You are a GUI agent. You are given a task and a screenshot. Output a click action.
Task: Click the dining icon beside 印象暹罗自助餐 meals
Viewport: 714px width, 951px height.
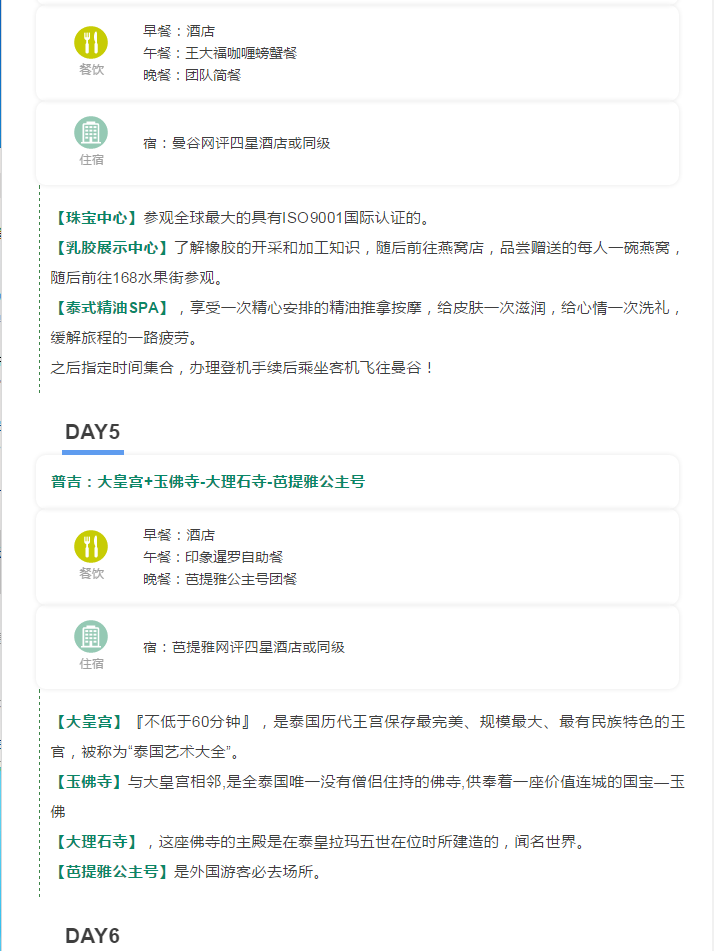click(x=91, y=546)
